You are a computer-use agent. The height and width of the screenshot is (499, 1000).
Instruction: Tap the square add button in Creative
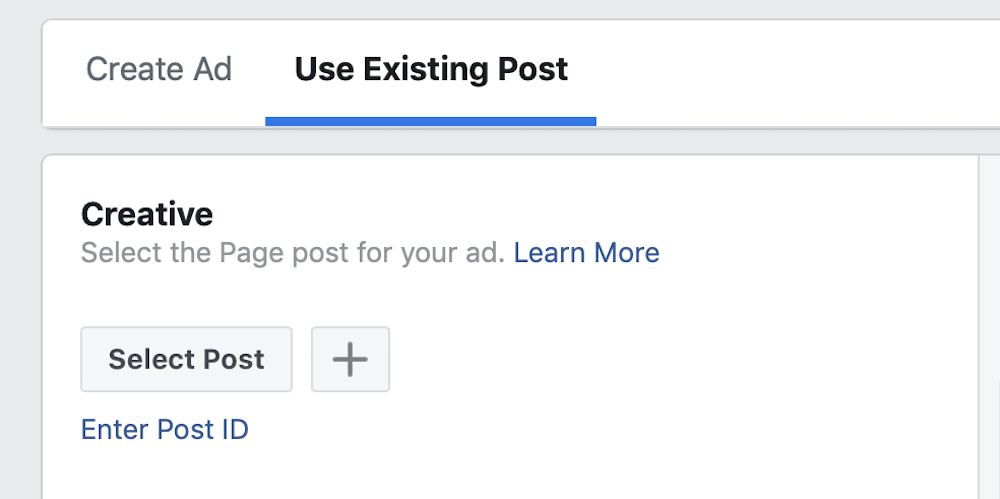(x=350, y=359)
